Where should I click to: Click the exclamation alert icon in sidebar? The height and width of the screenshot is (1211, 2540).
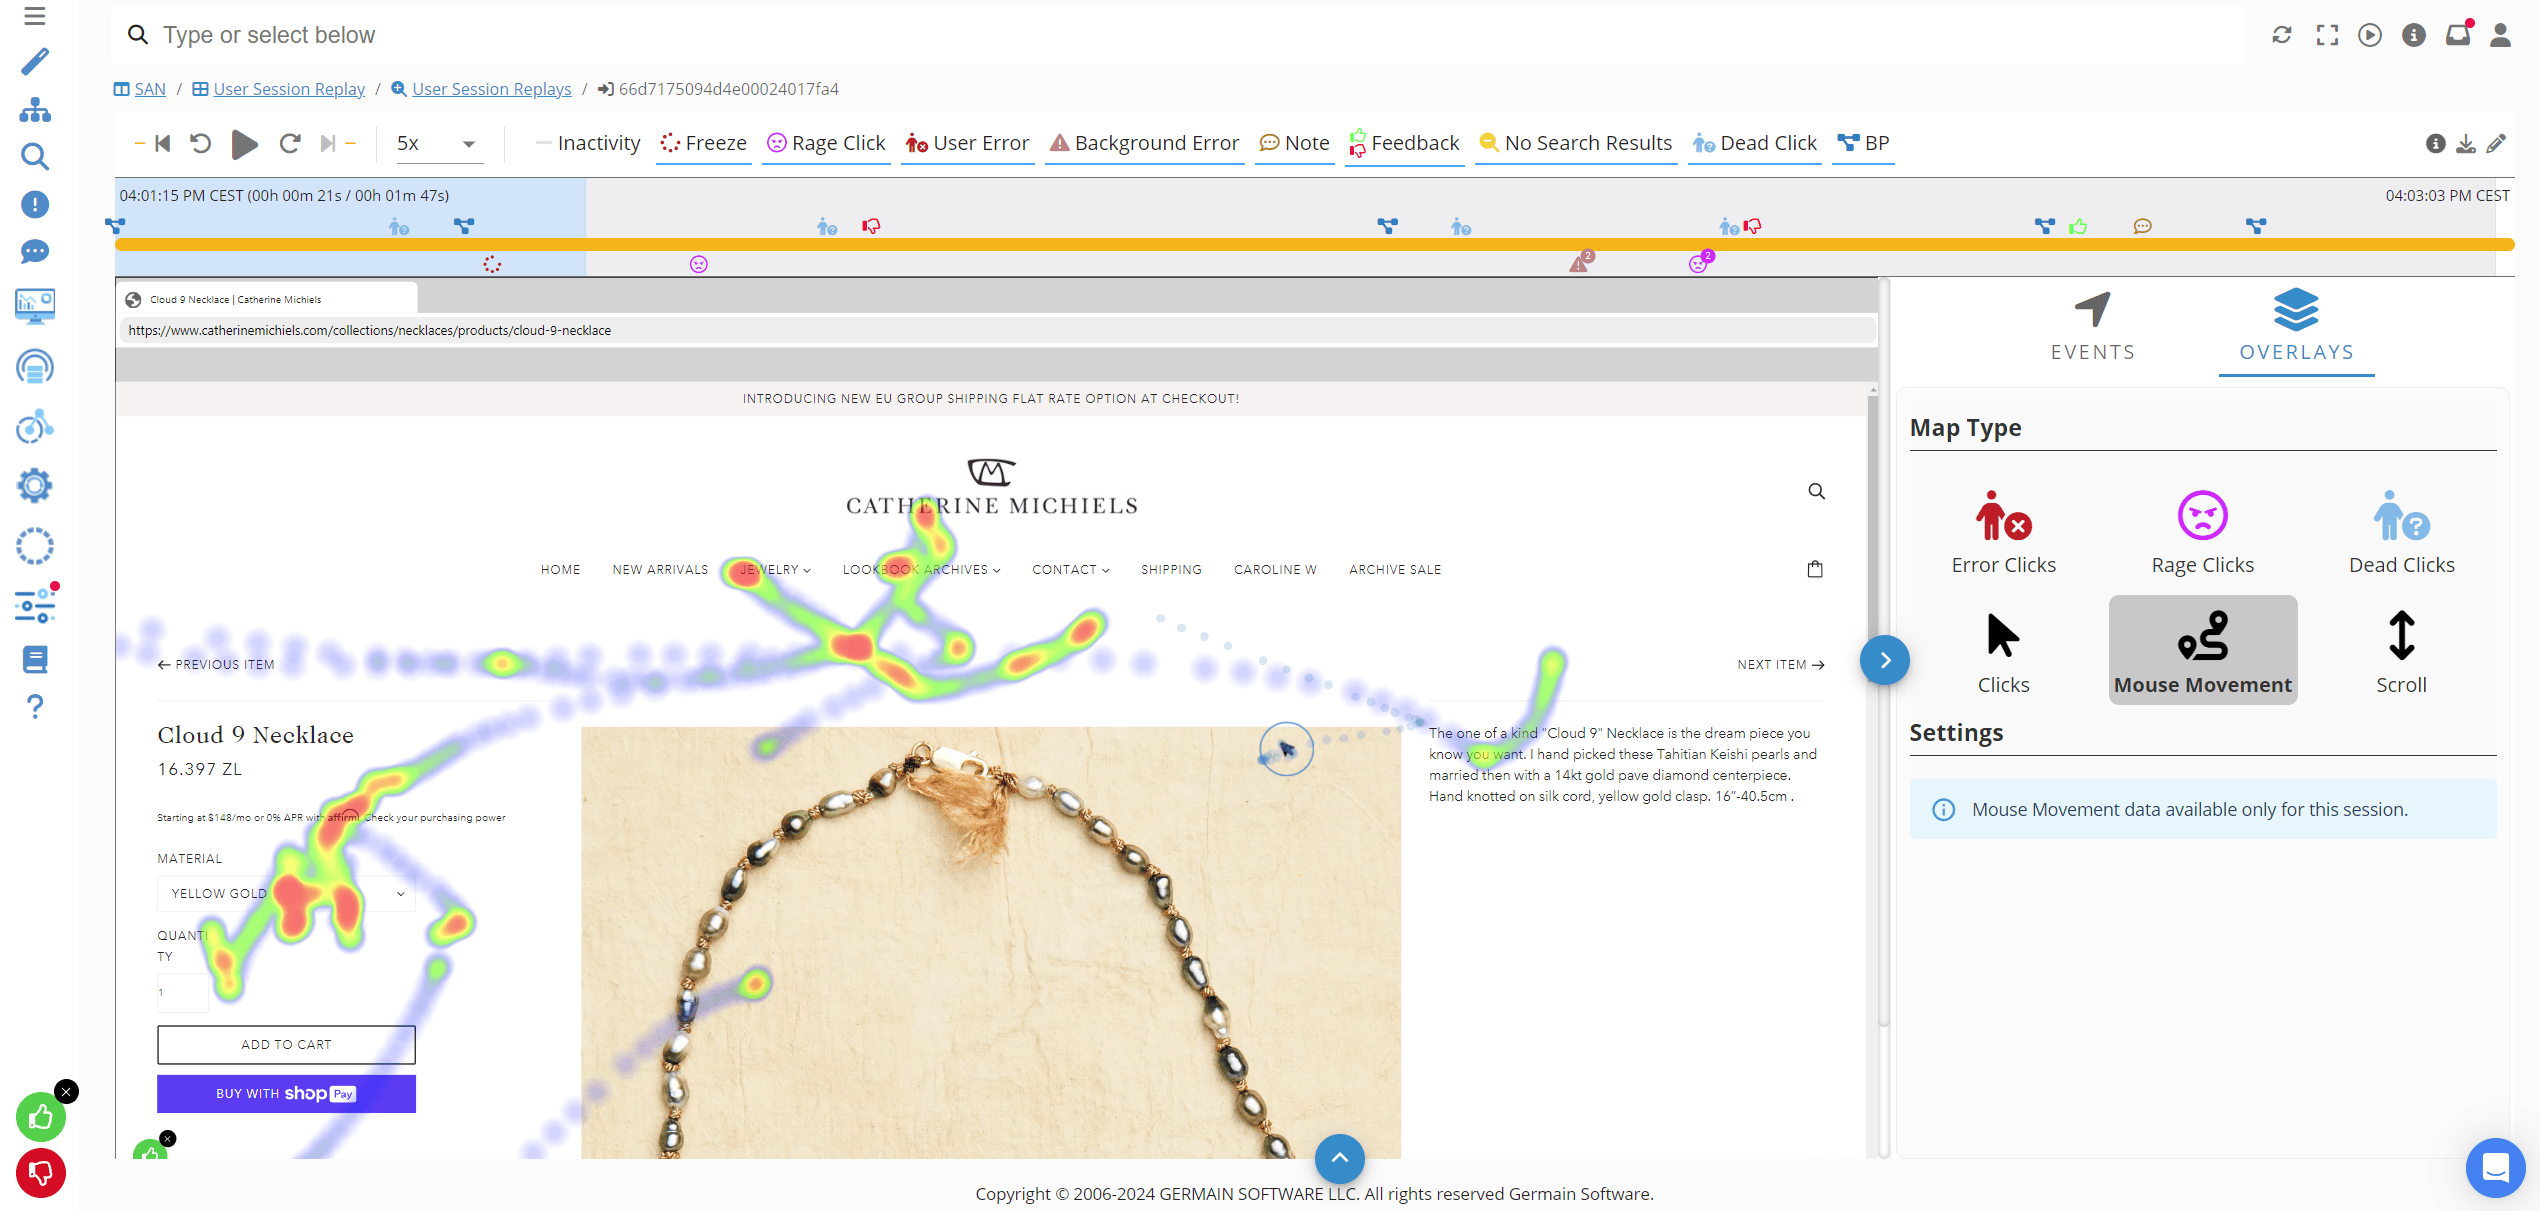click(x=35, y=204)
